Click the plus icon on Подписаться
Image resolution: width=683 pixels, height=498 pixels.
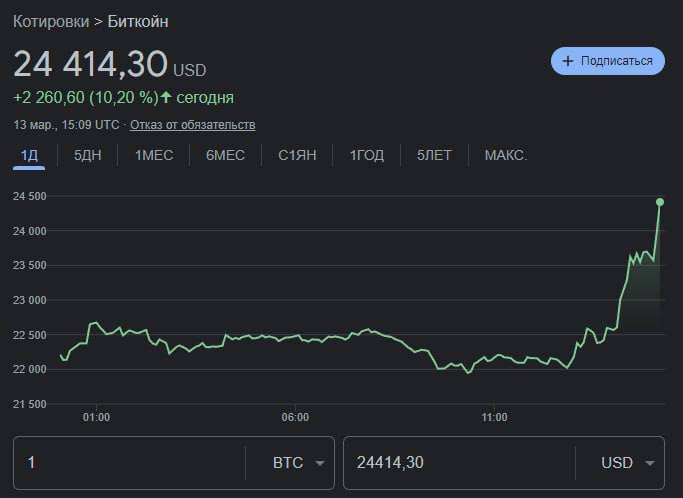tap(568, 61)
